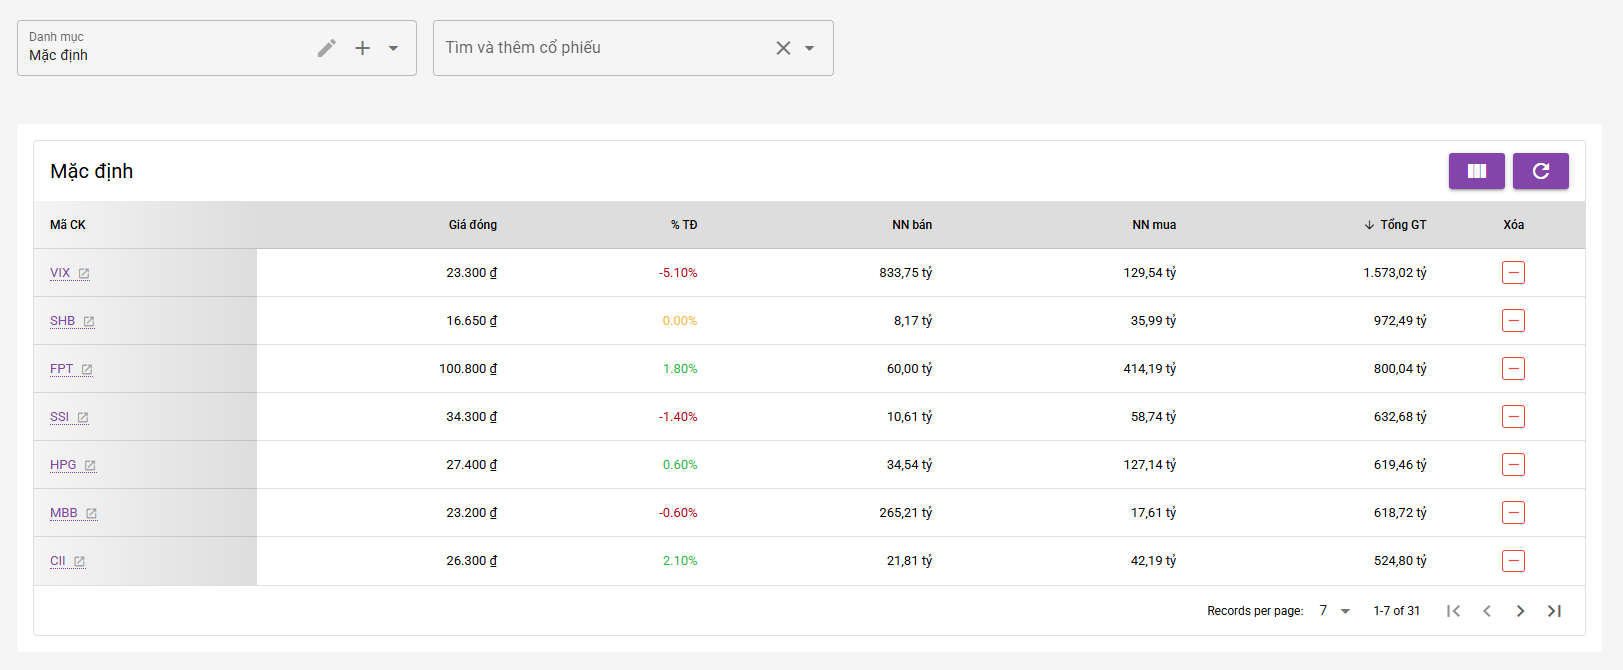Remove SHB using its red minus icon
Viewport: 1623px width, 670px height.
1513,321
